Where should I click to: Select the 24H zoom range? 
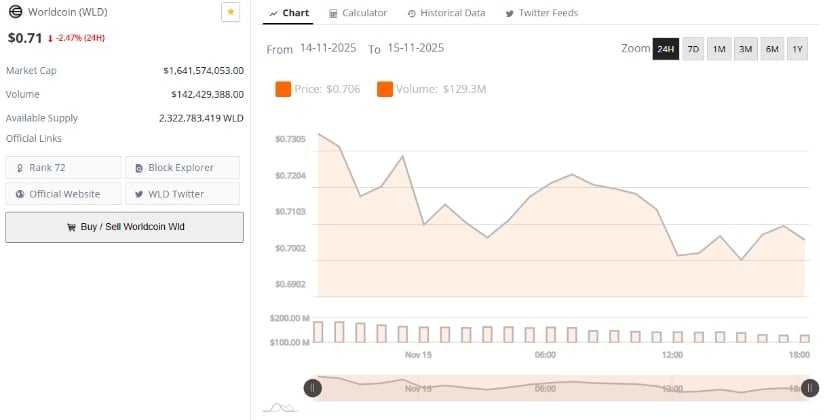click(665, 49)
